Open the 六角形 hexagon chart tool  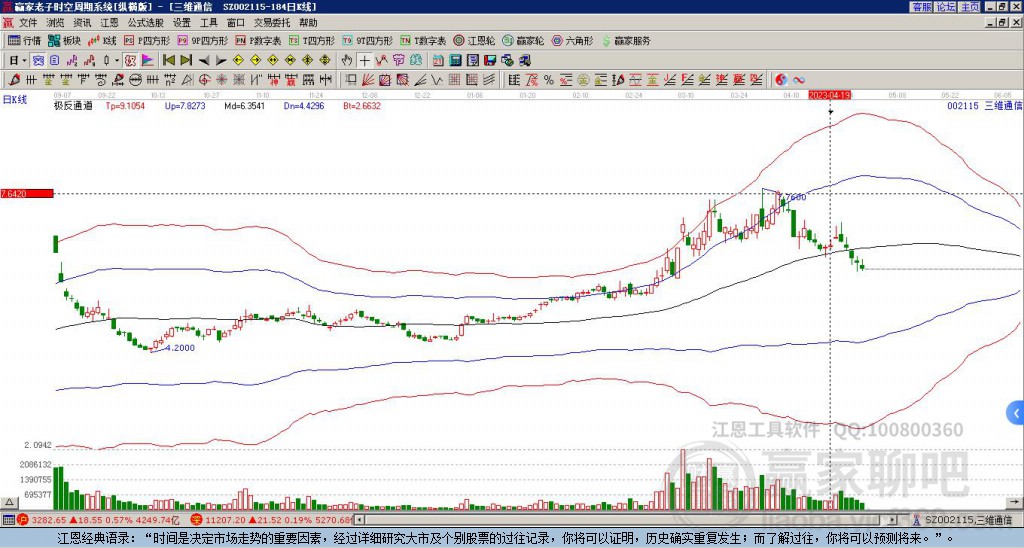pos(572,41)
